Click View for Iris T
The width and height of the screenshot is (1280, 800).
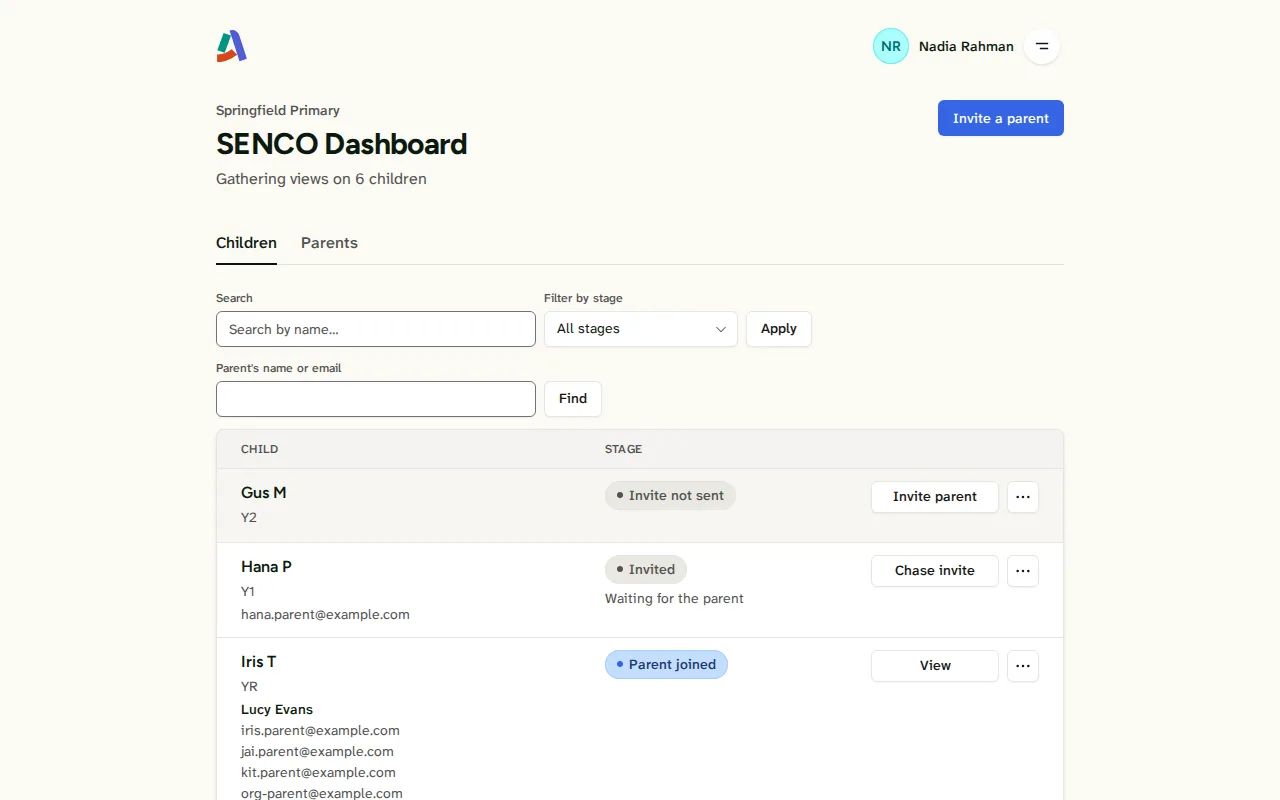[x=935, y=666]
